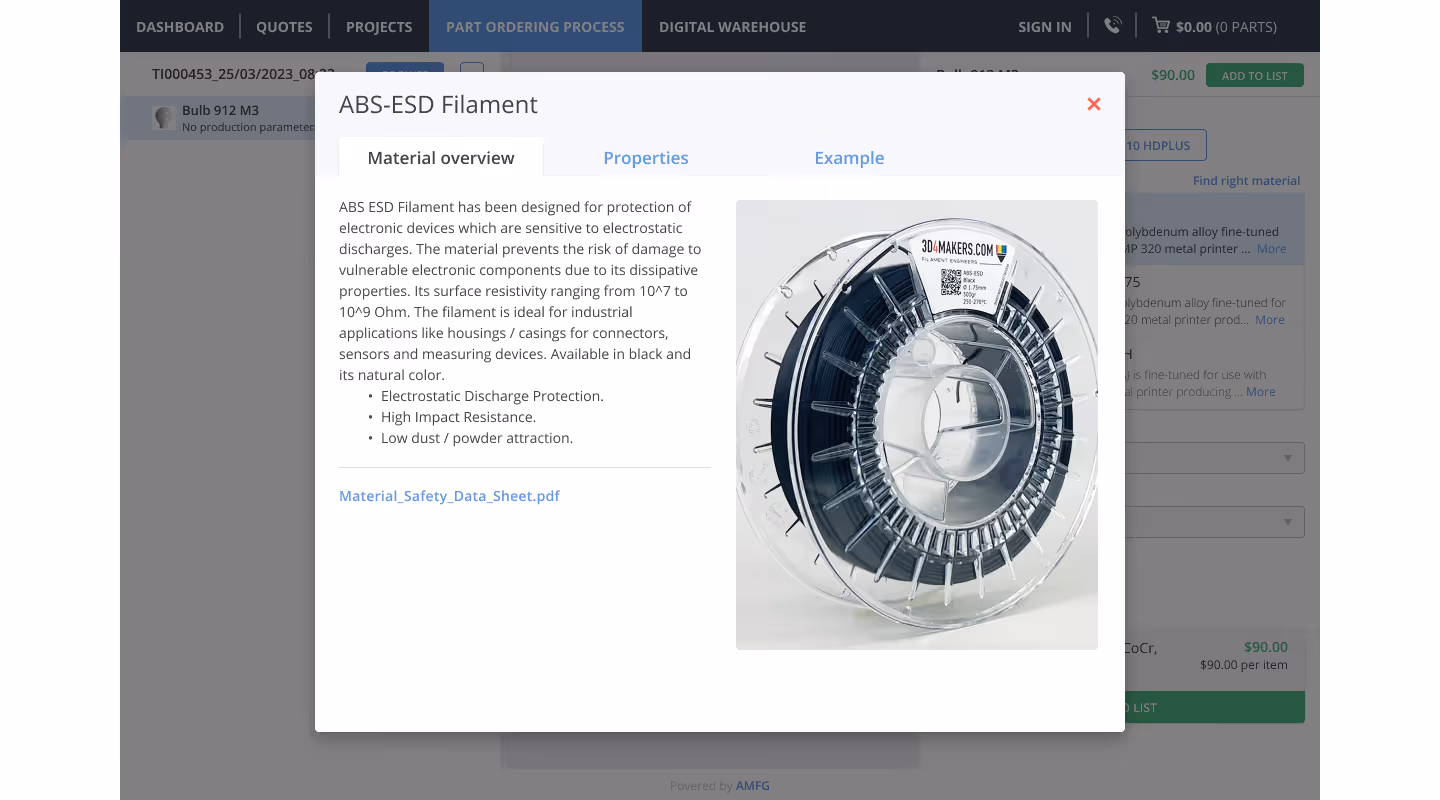Click the ABS-ESD Filament dialog title
The height and width of the screenshot is (800, 1440).
[438, 105]
